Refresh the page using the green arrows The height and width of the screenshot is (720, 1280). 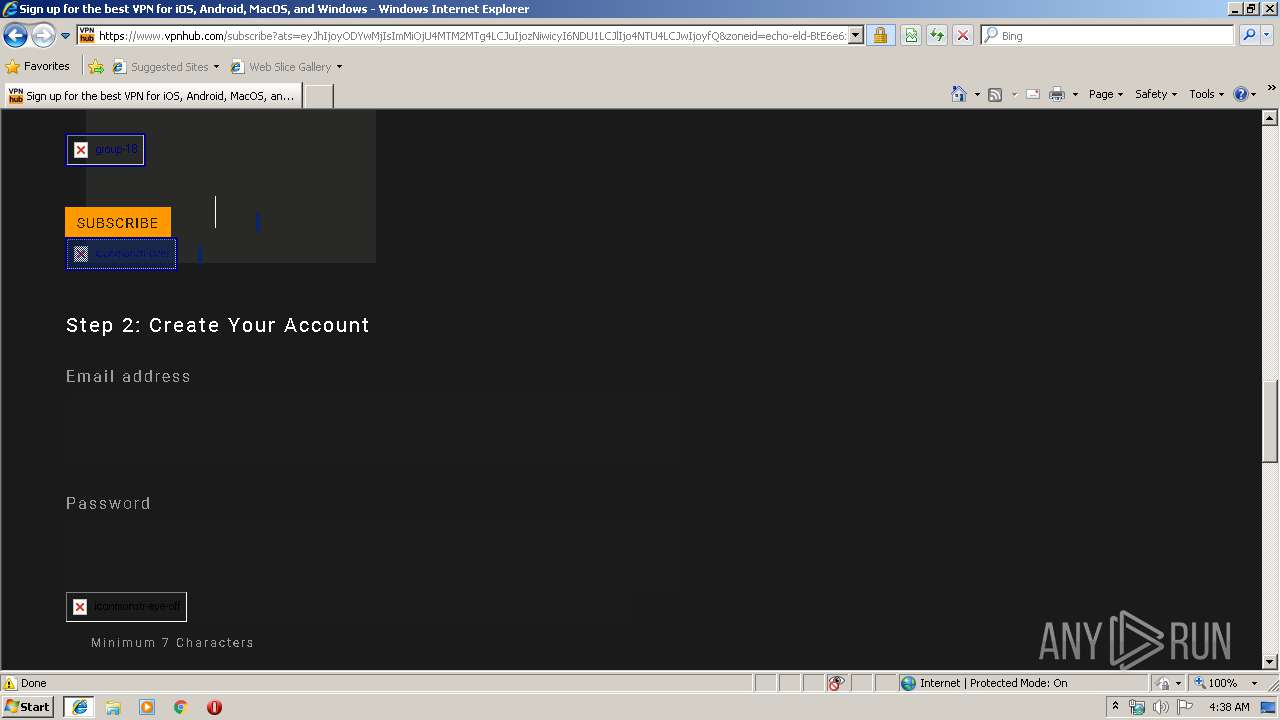click(937, 36)
